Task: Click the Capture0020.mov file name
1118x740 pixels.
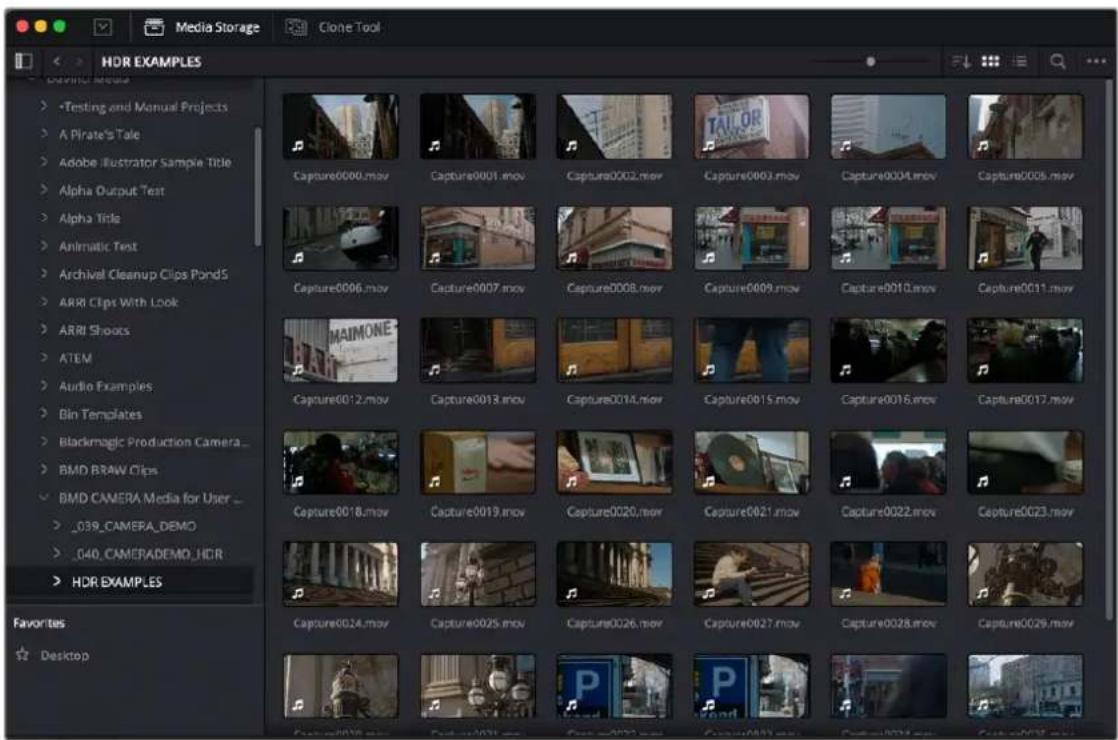Action: [615, 512]
